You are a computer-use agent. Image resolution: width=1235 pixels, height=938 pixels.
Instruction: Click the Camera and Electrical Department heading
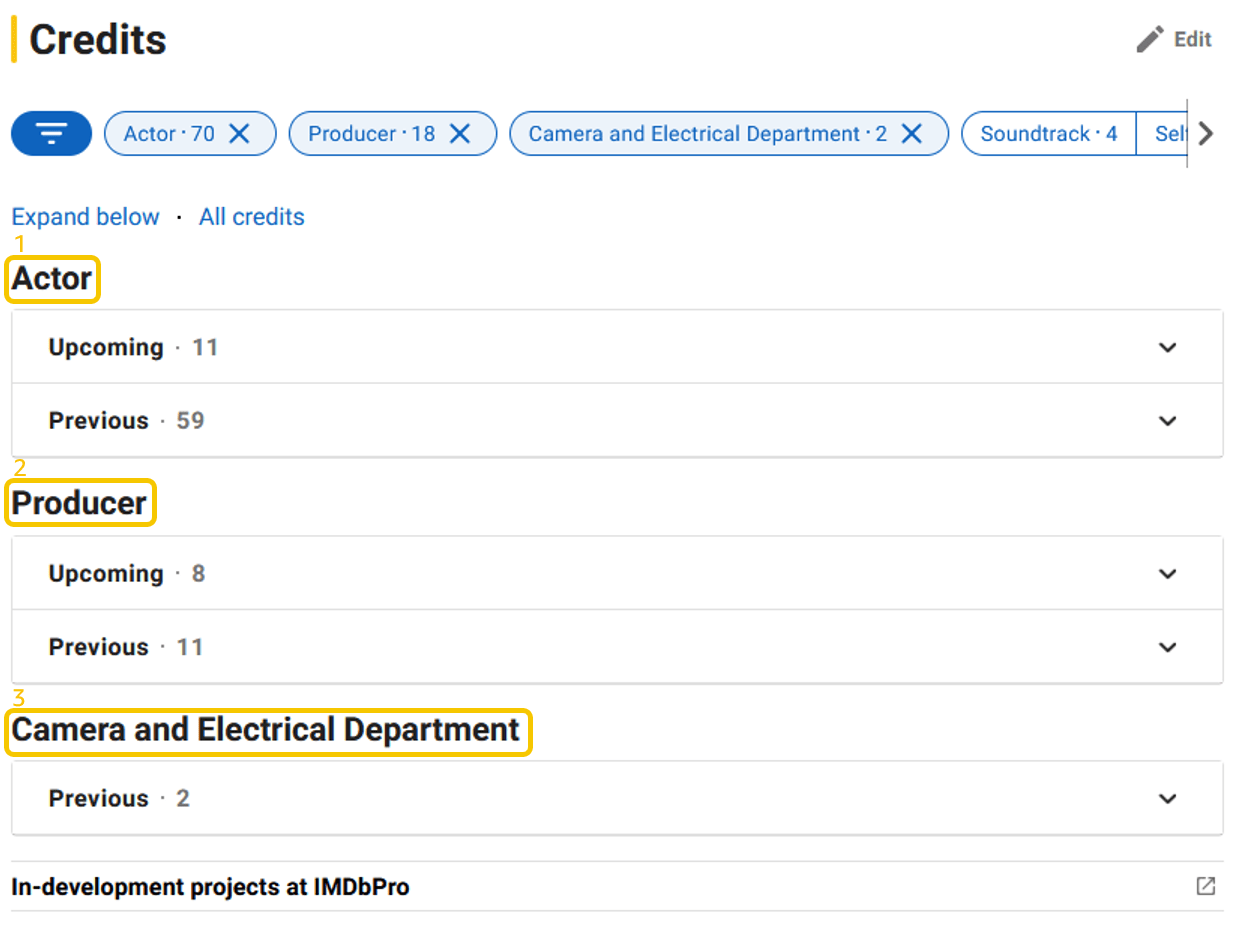tap(266, 731)
